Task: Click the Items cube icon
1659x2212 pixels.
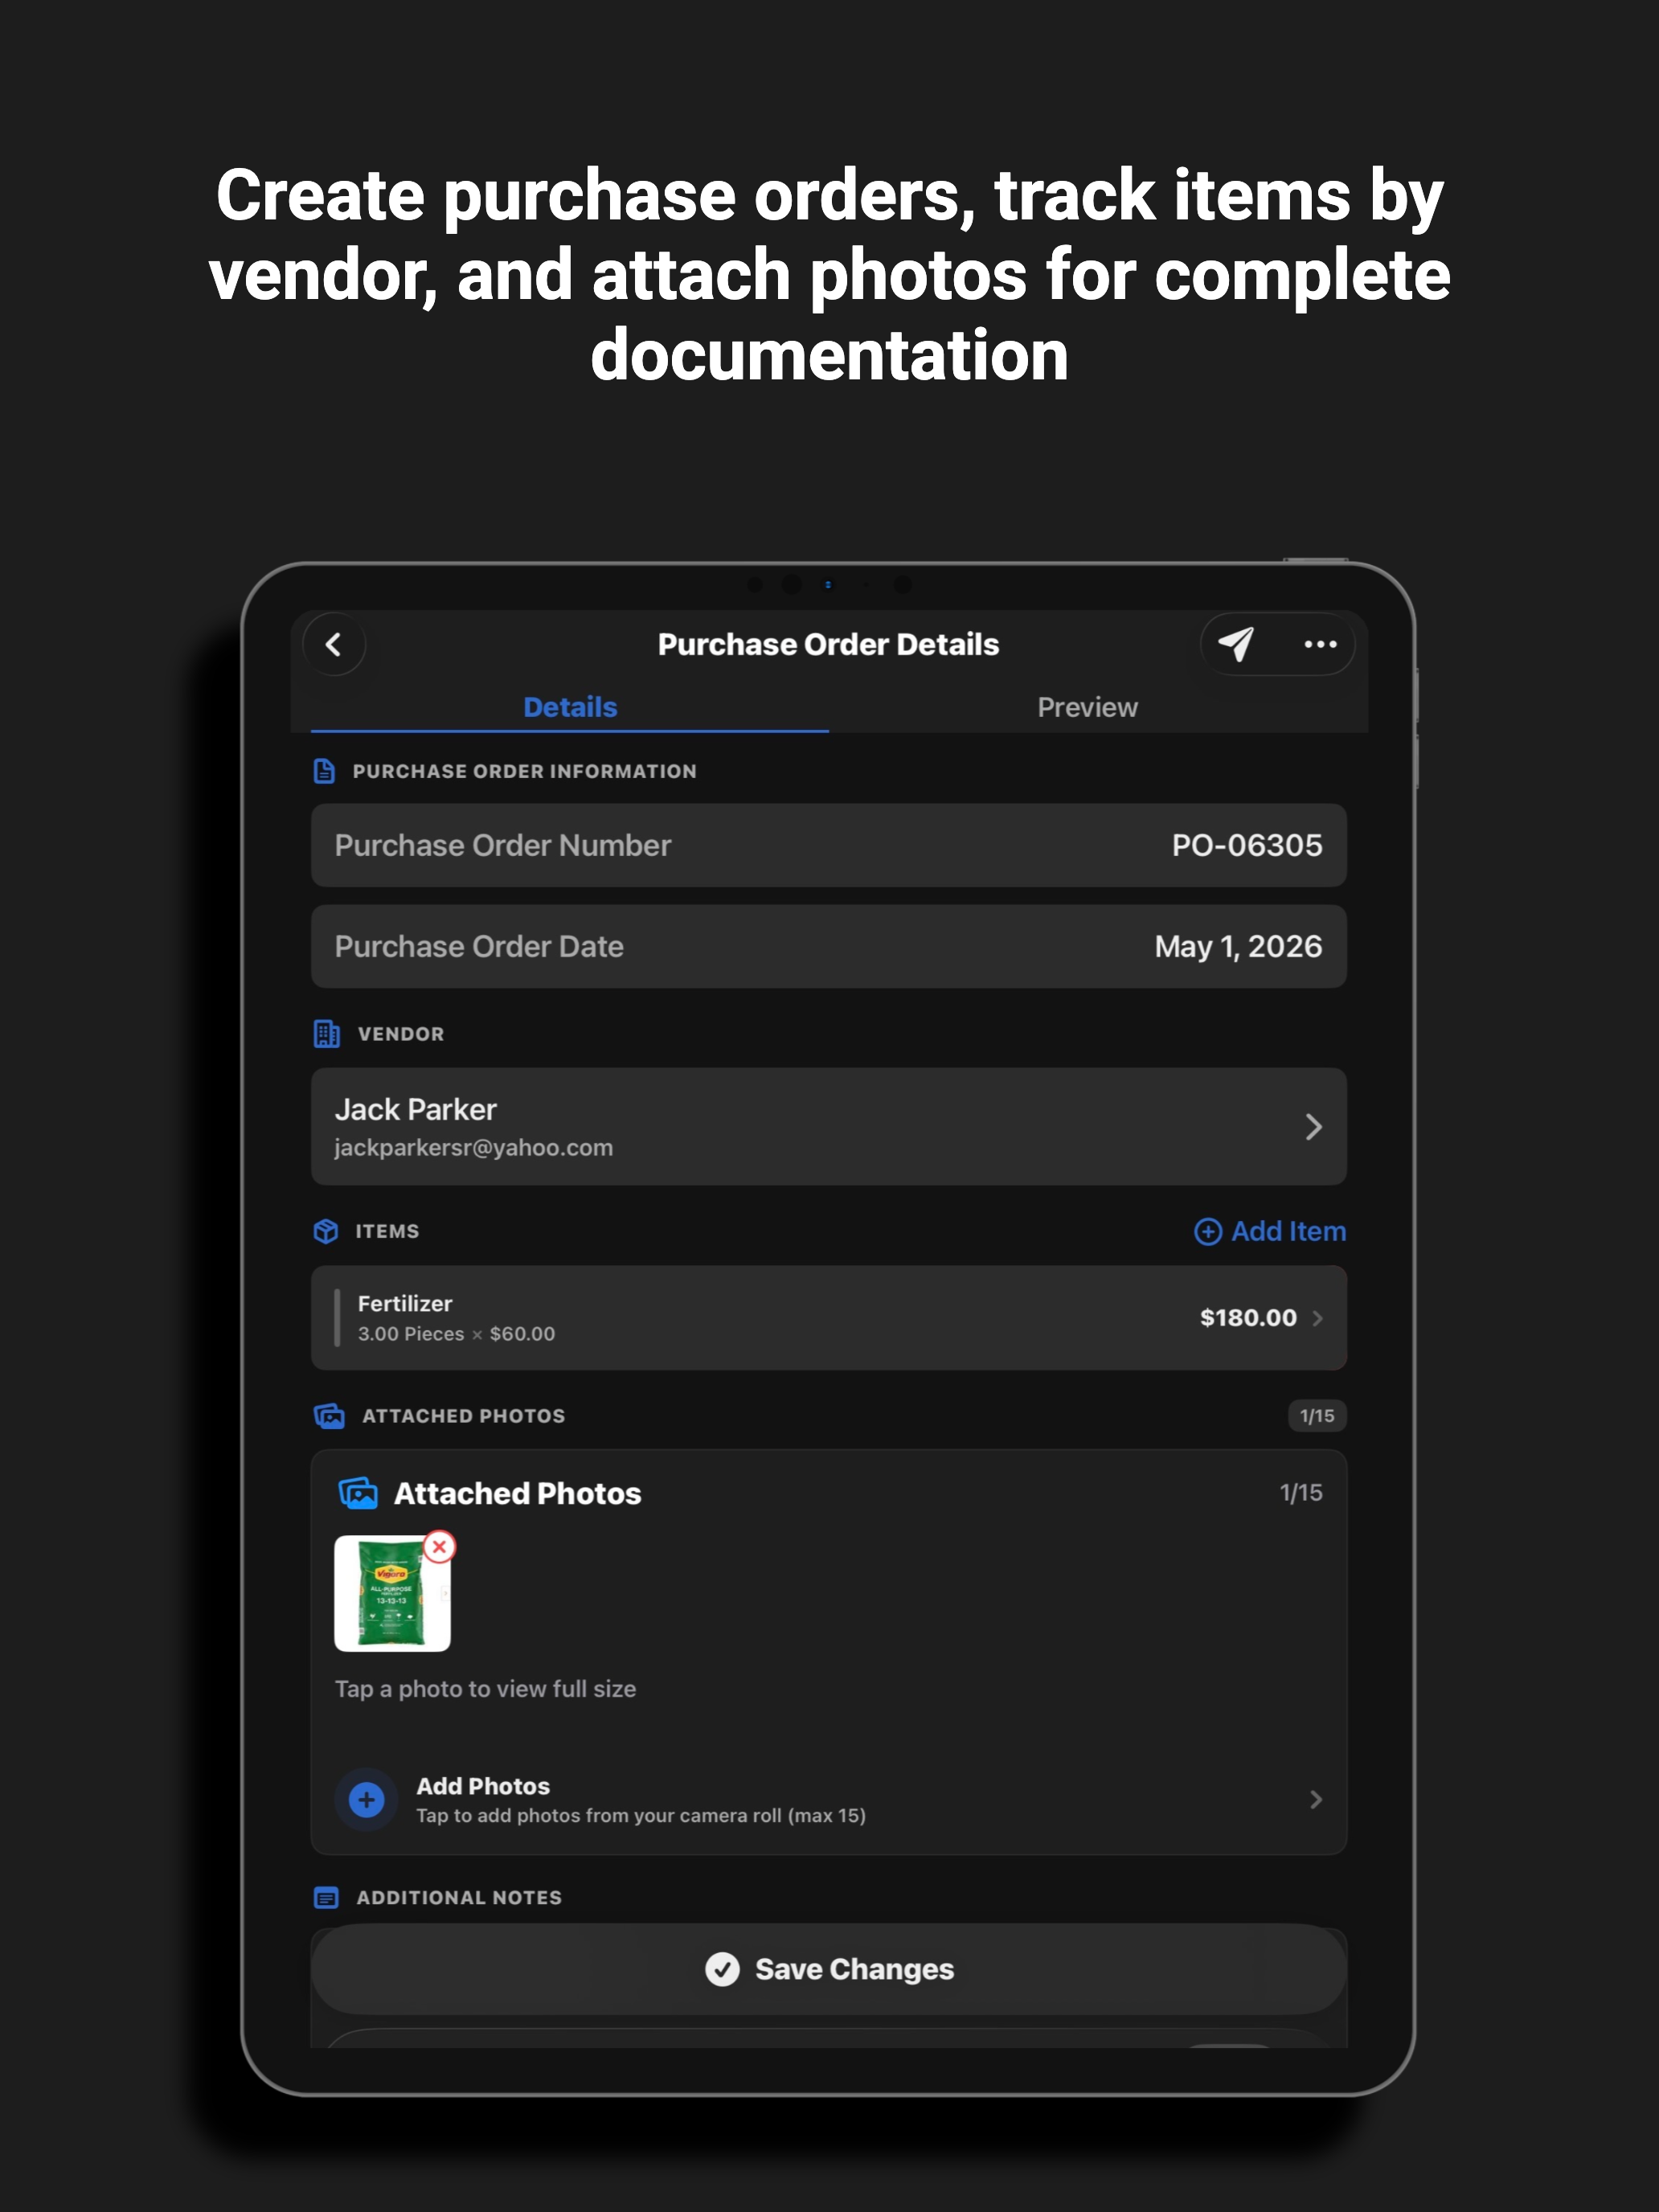Action: (325, 1231)
